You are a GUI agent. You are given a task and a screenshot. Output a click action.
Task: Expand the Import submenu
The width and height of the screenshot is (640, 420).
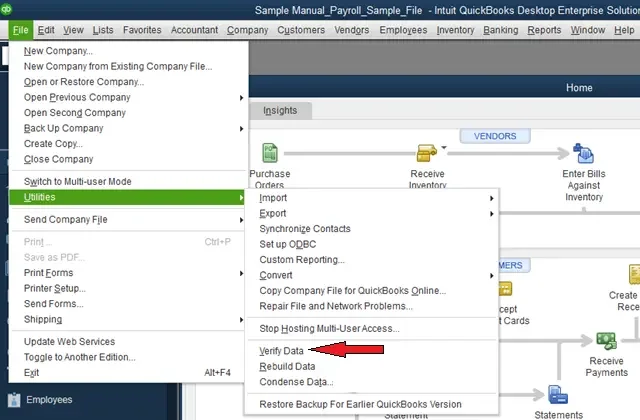pyautogui.click(x=492, y=198)
